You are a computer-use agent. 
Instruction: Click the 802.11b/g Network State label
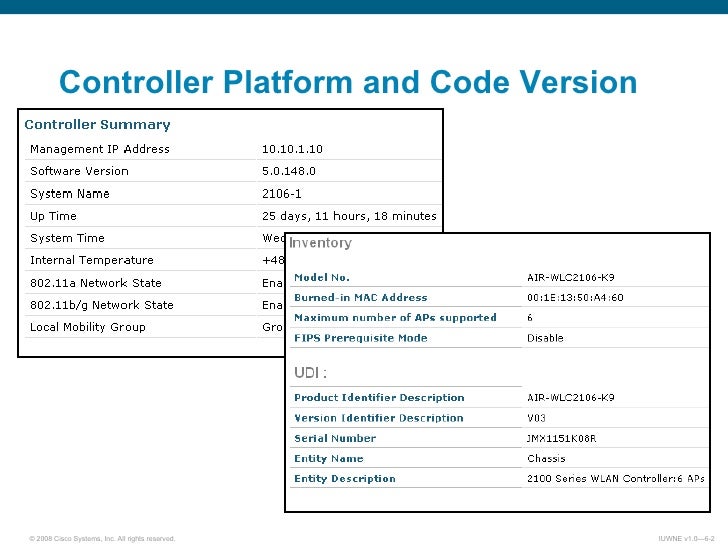[x=102, y=305]
